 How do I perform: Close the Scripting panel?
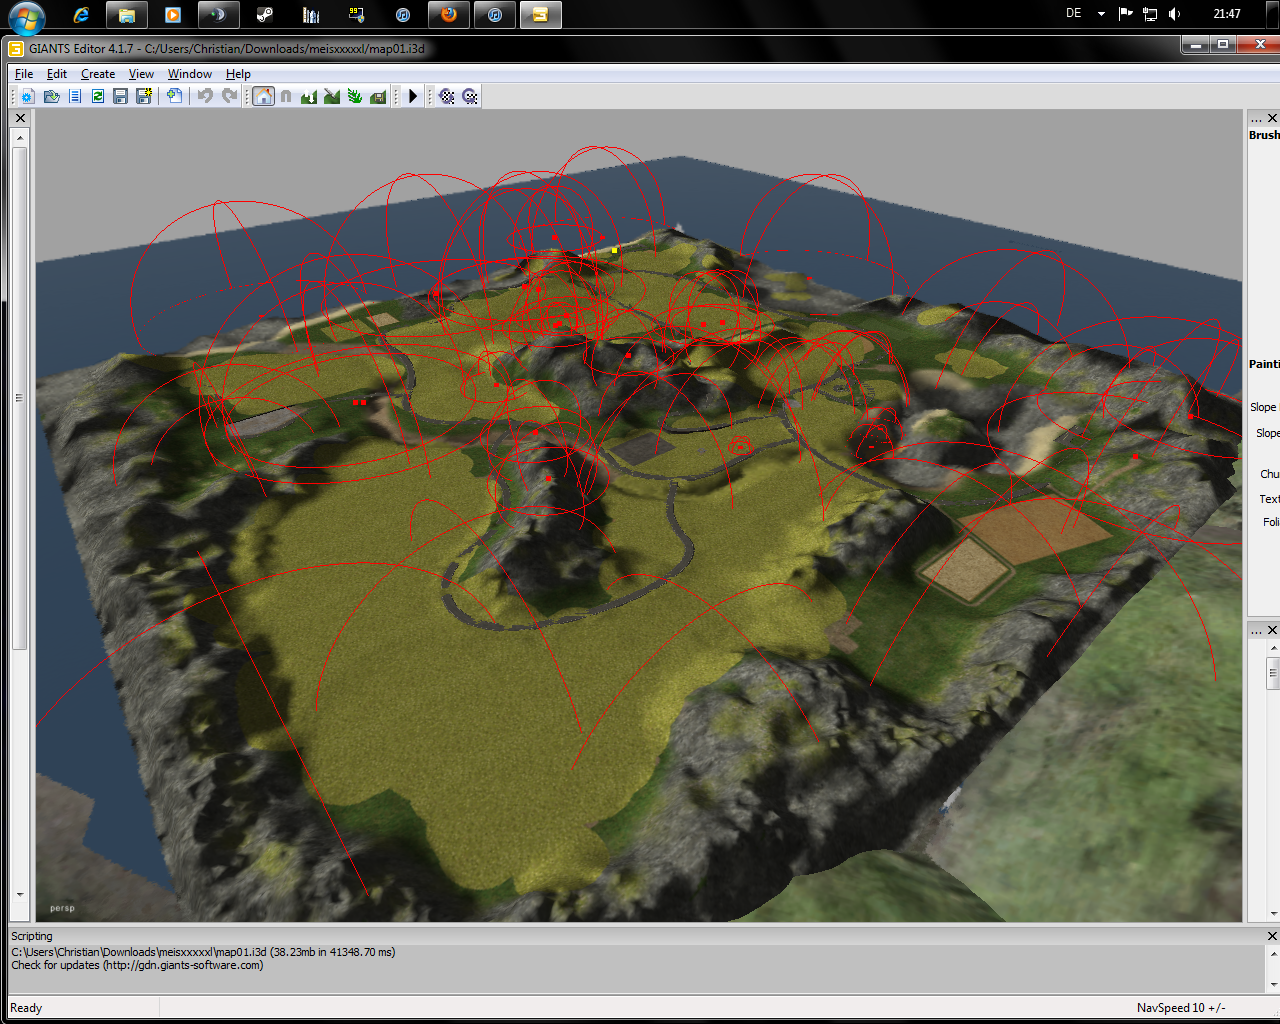[x=1272, y=936]
